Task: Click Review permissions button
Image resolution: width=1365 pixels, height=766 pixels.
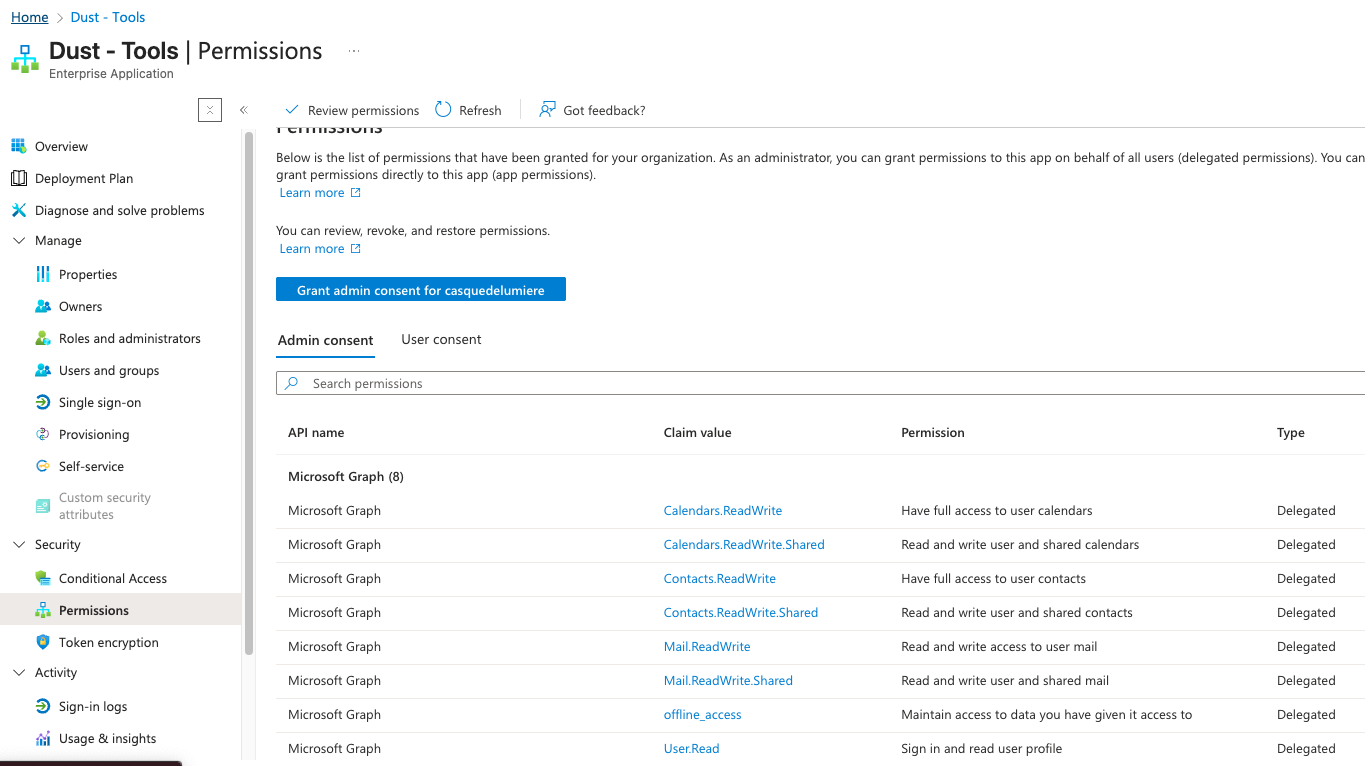Action: coord(352,110)
